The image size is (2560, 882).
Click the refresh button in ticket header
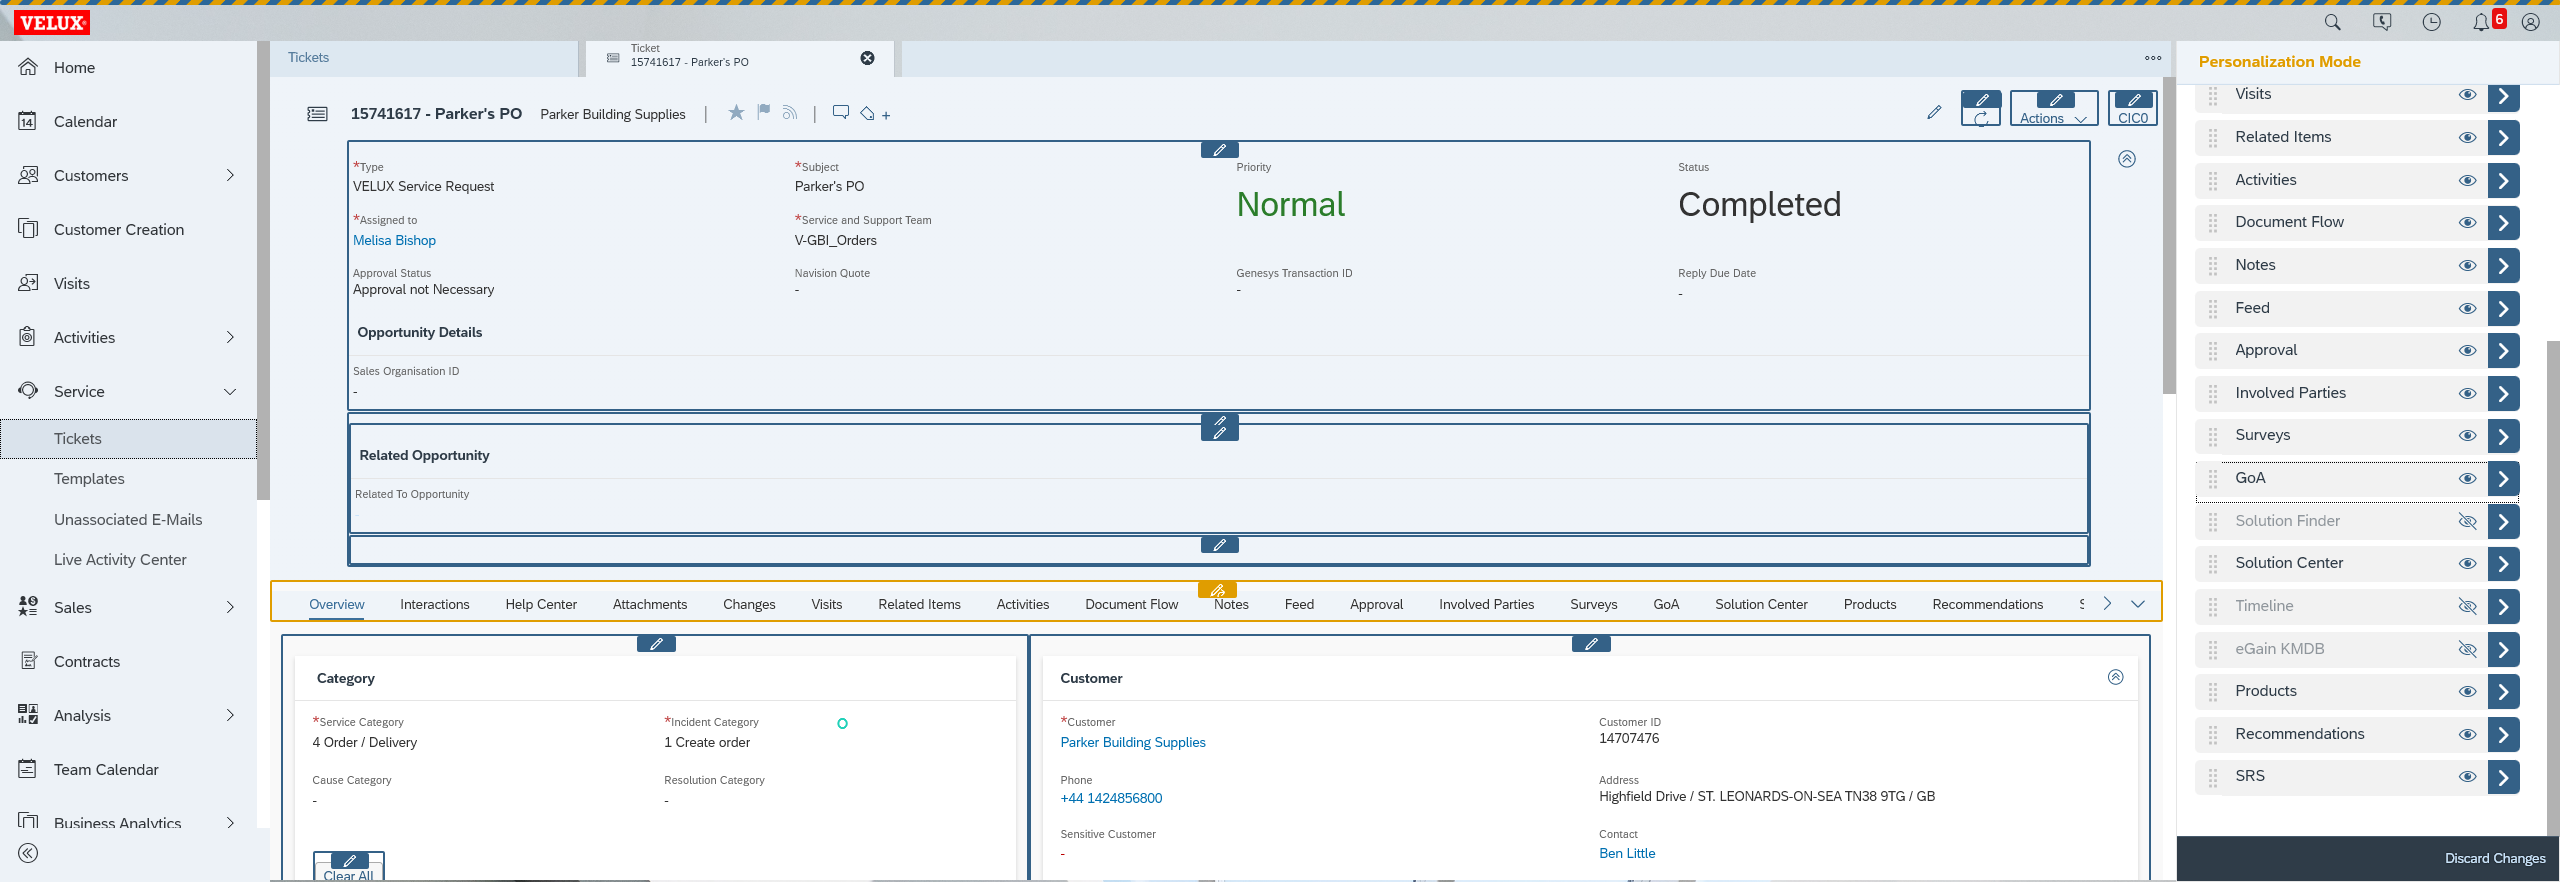coord(1981,108)
